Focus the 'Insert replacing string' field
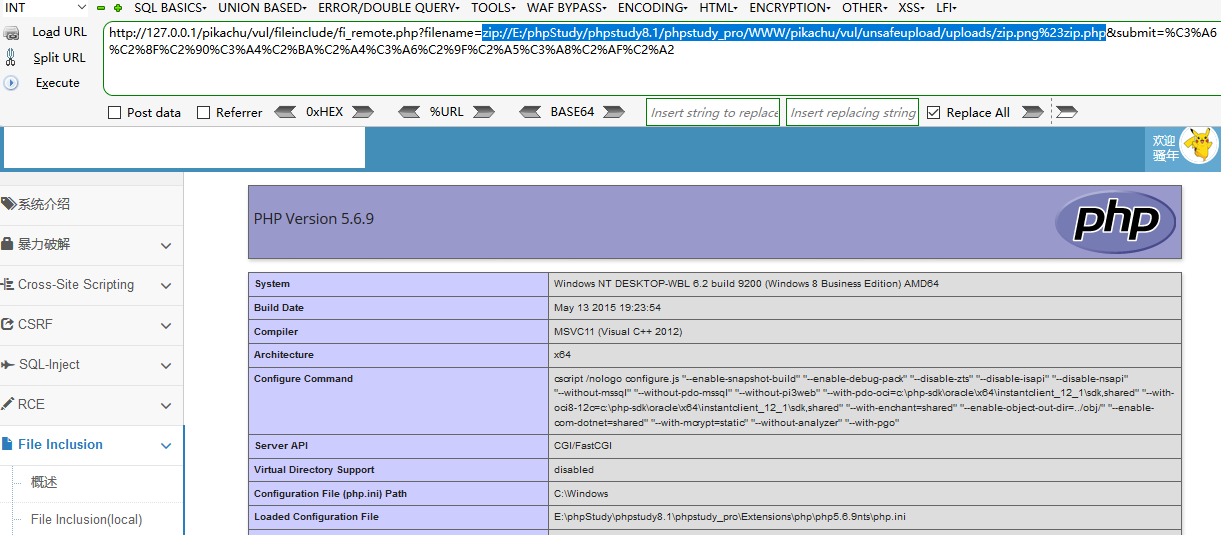Image resolution: width=1221 pixels, height=535 pixels. pos(853,112)
